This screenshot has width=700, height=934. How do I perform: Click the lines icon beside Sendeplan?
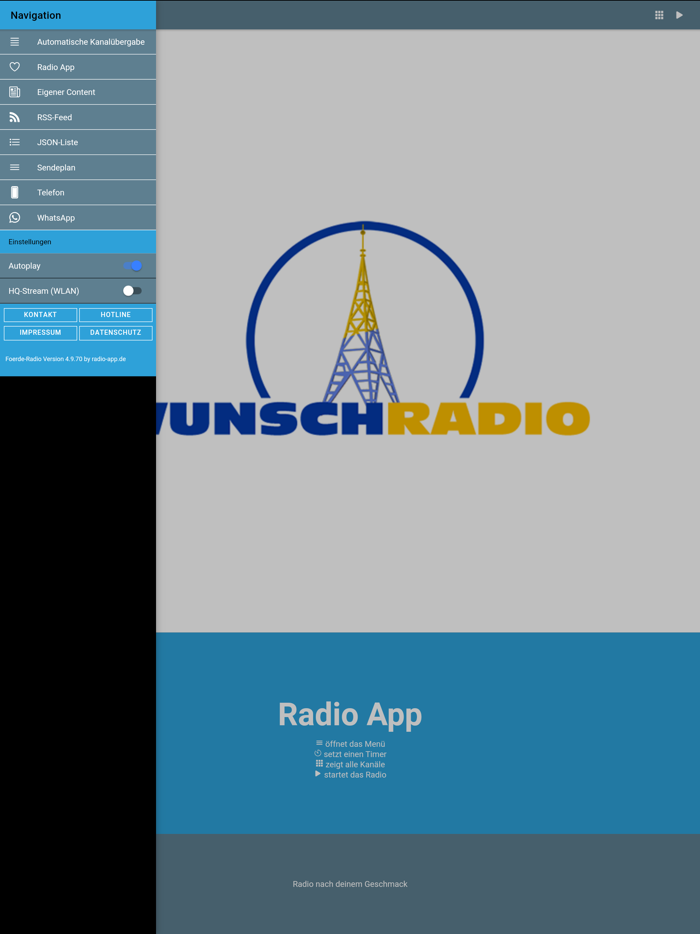click(15, 167)
